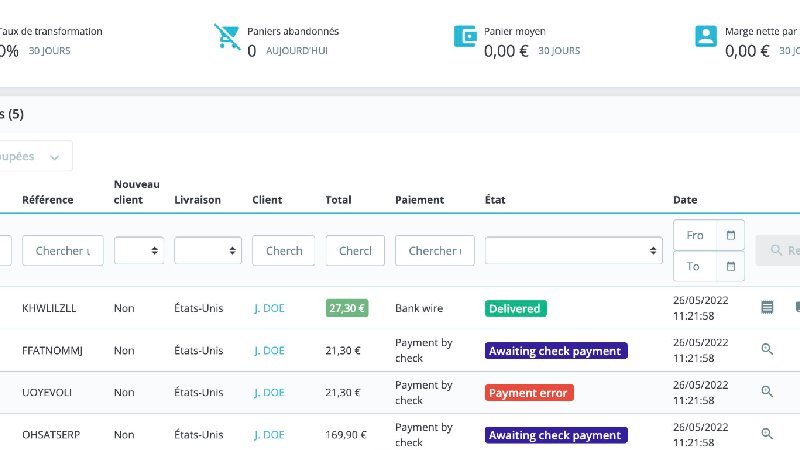Click the 27,30 € total badge
The height and width of the screenshot is (450, 800).
[x=347, y=308]
